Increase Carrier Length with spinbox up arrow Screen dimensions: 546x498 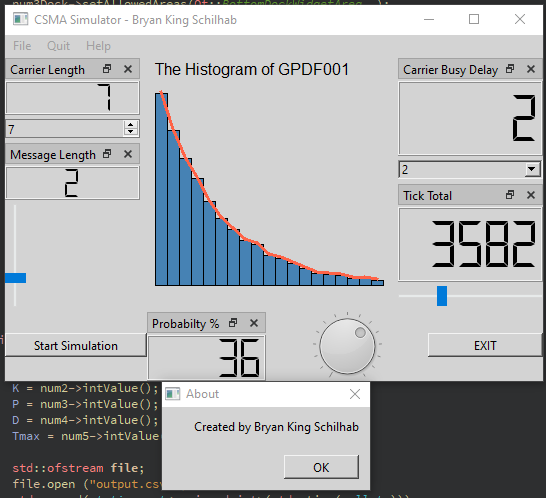[131, 125]
